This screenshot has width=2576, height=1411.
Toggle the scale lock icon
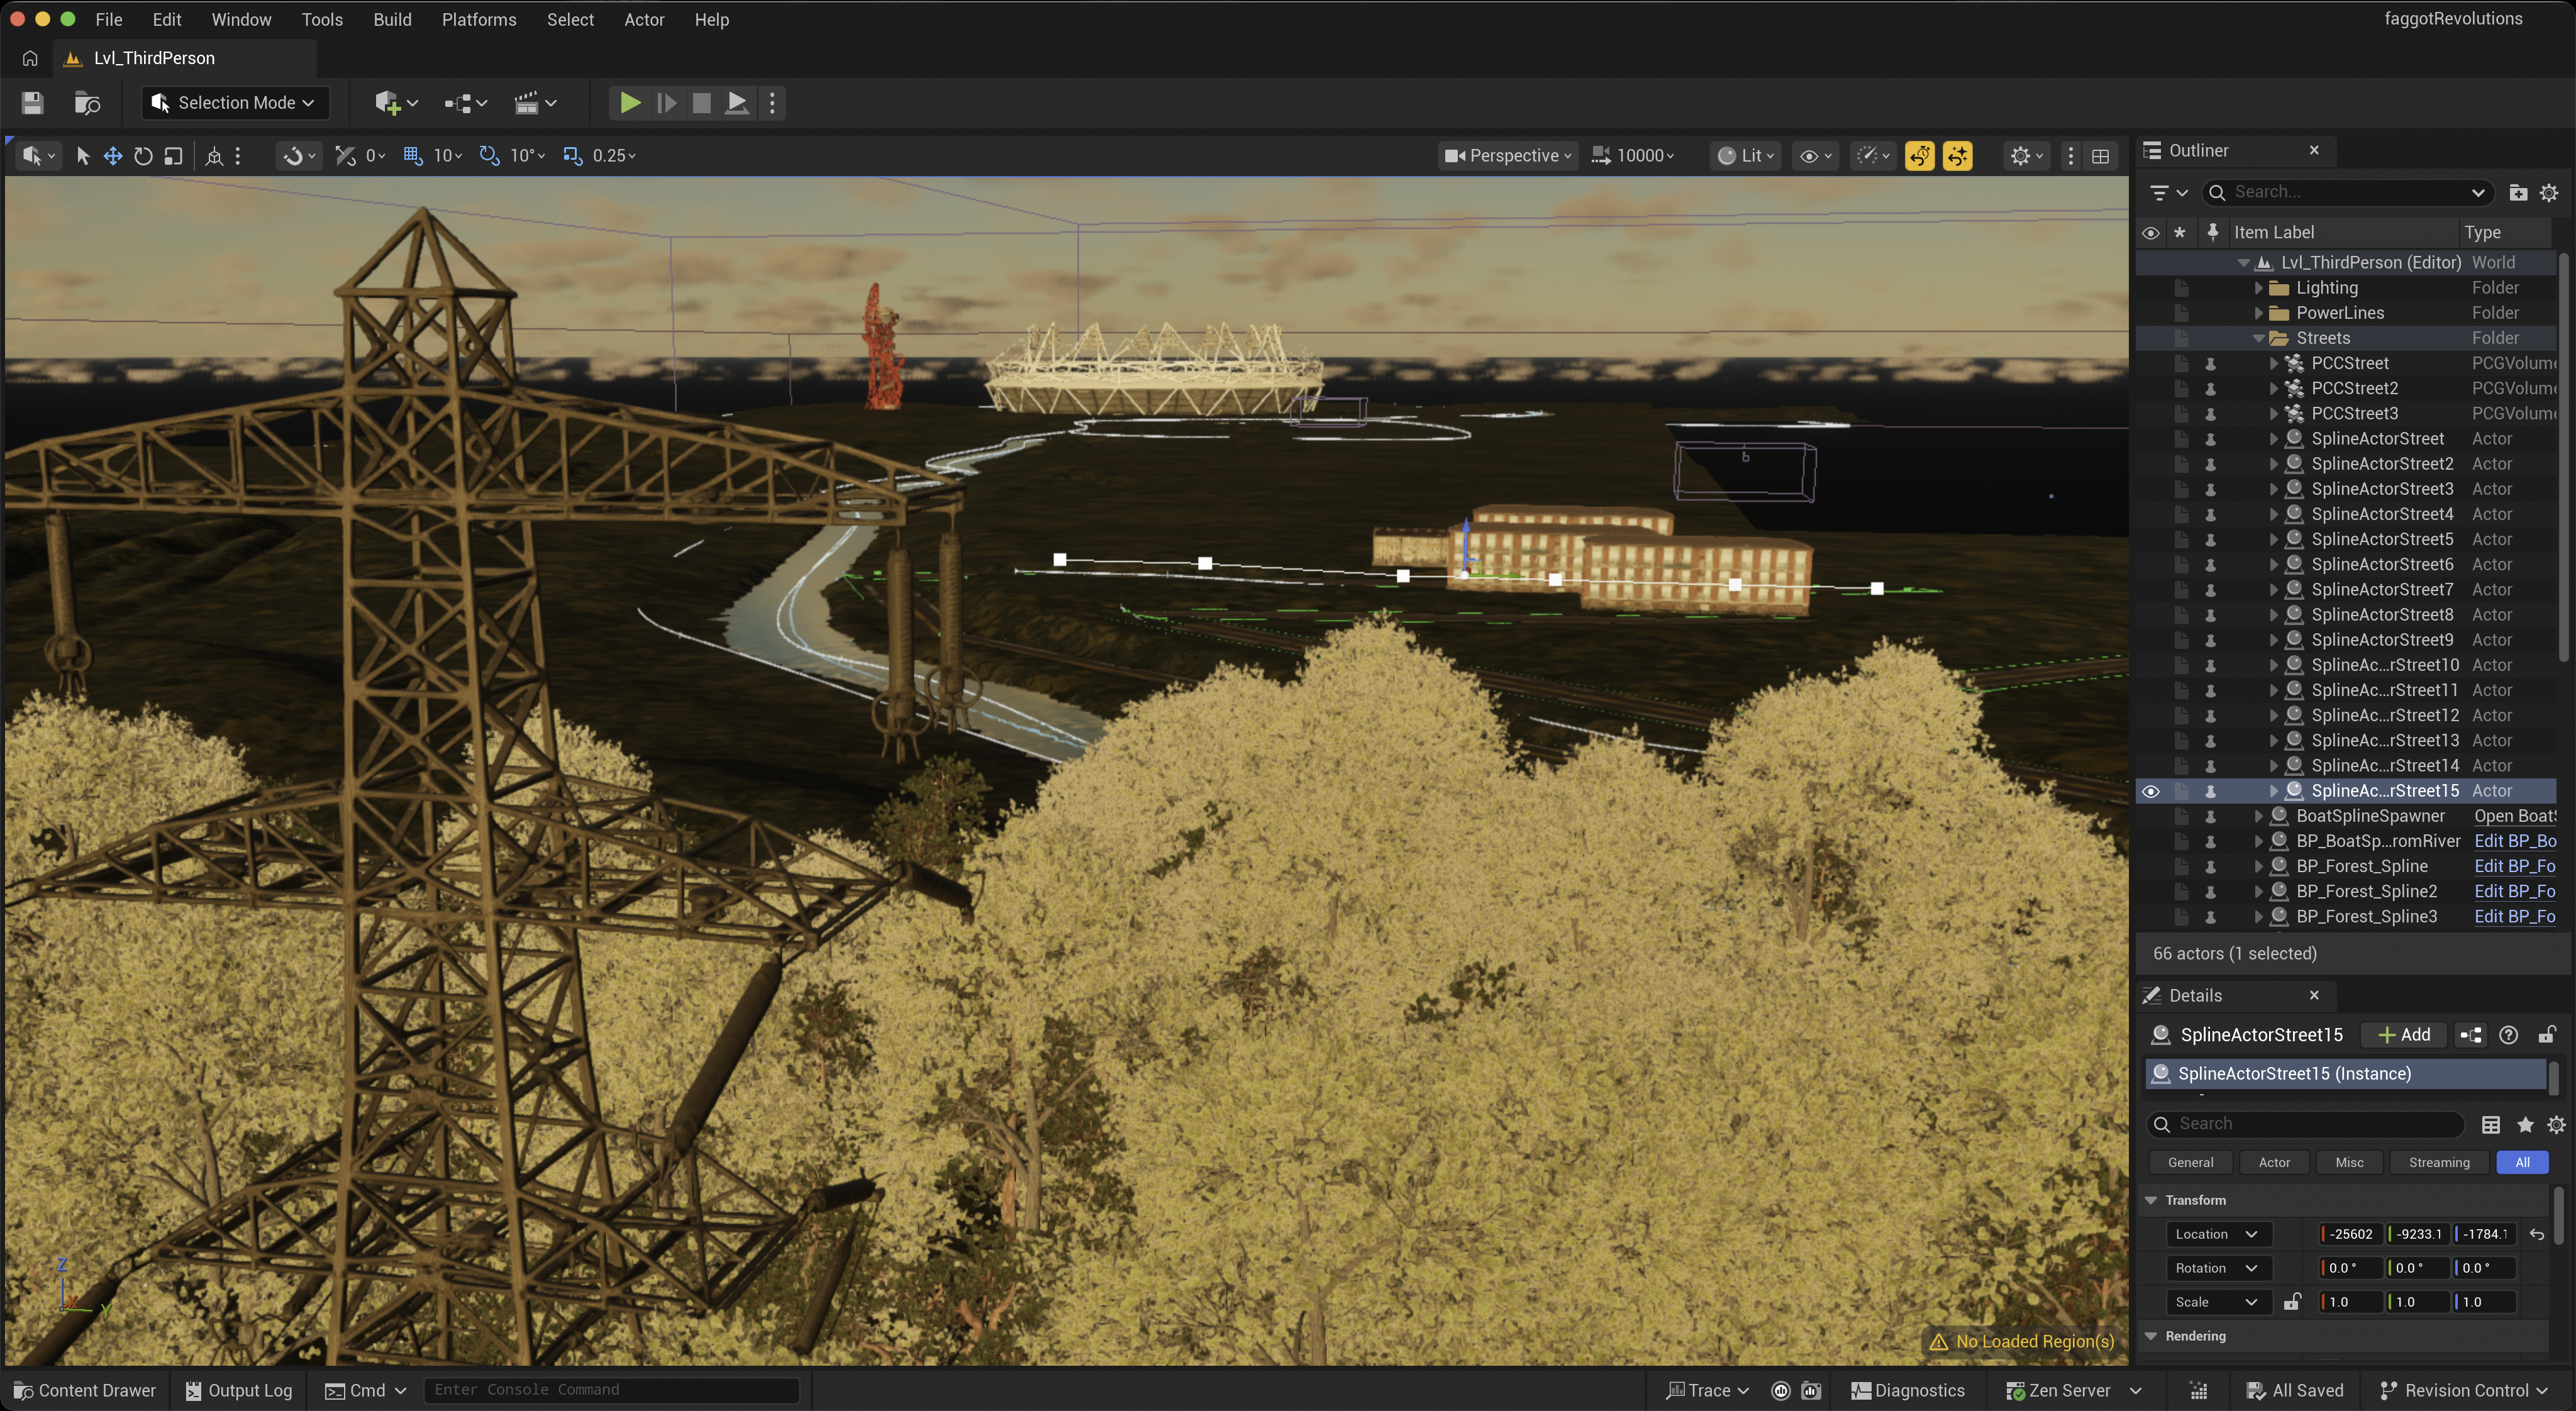tap(2292, 1301)
